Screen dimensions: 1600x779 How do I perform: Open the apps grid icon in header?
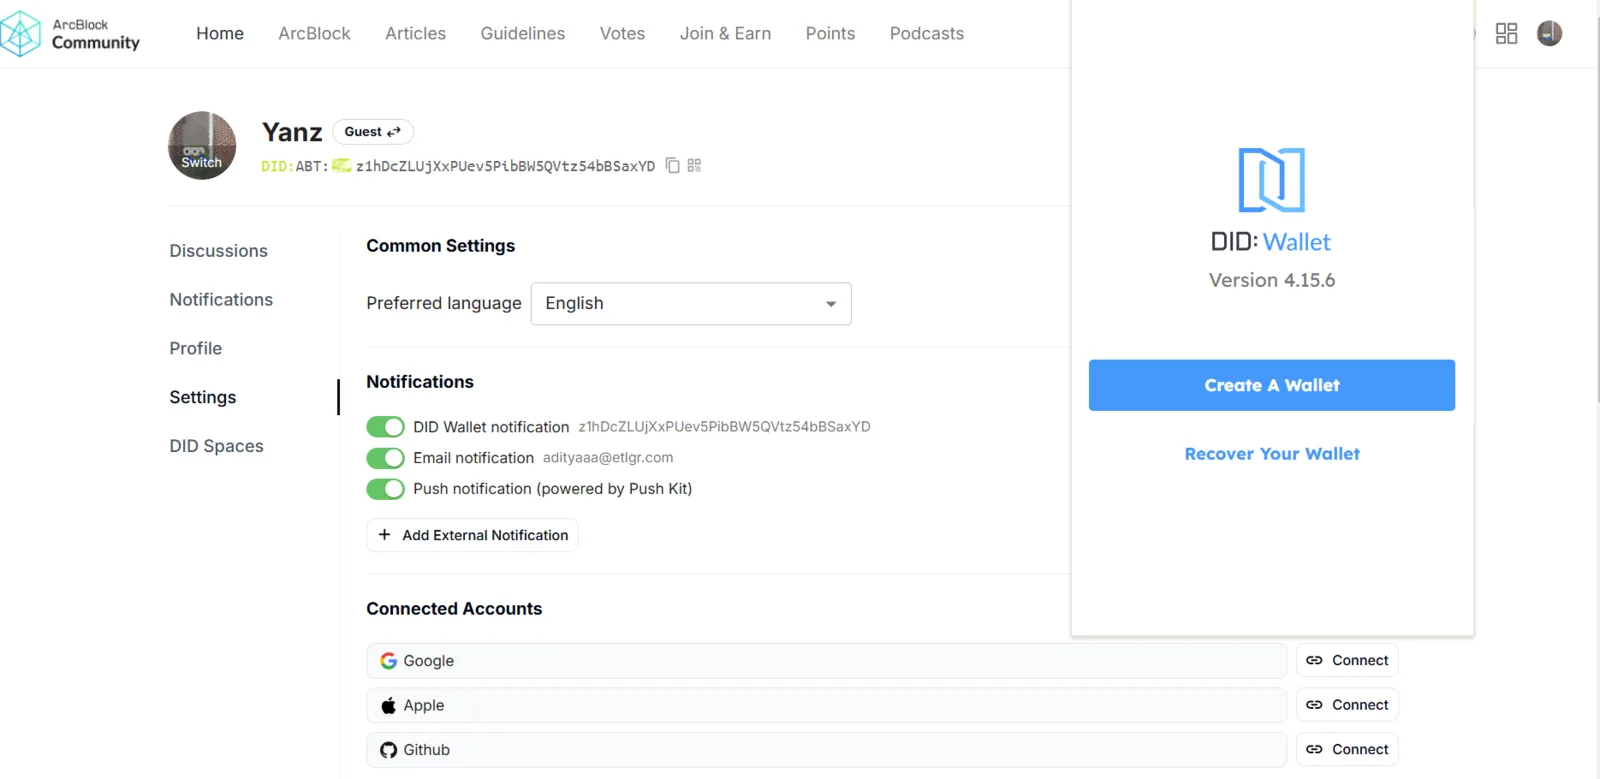coord(1506,34)
